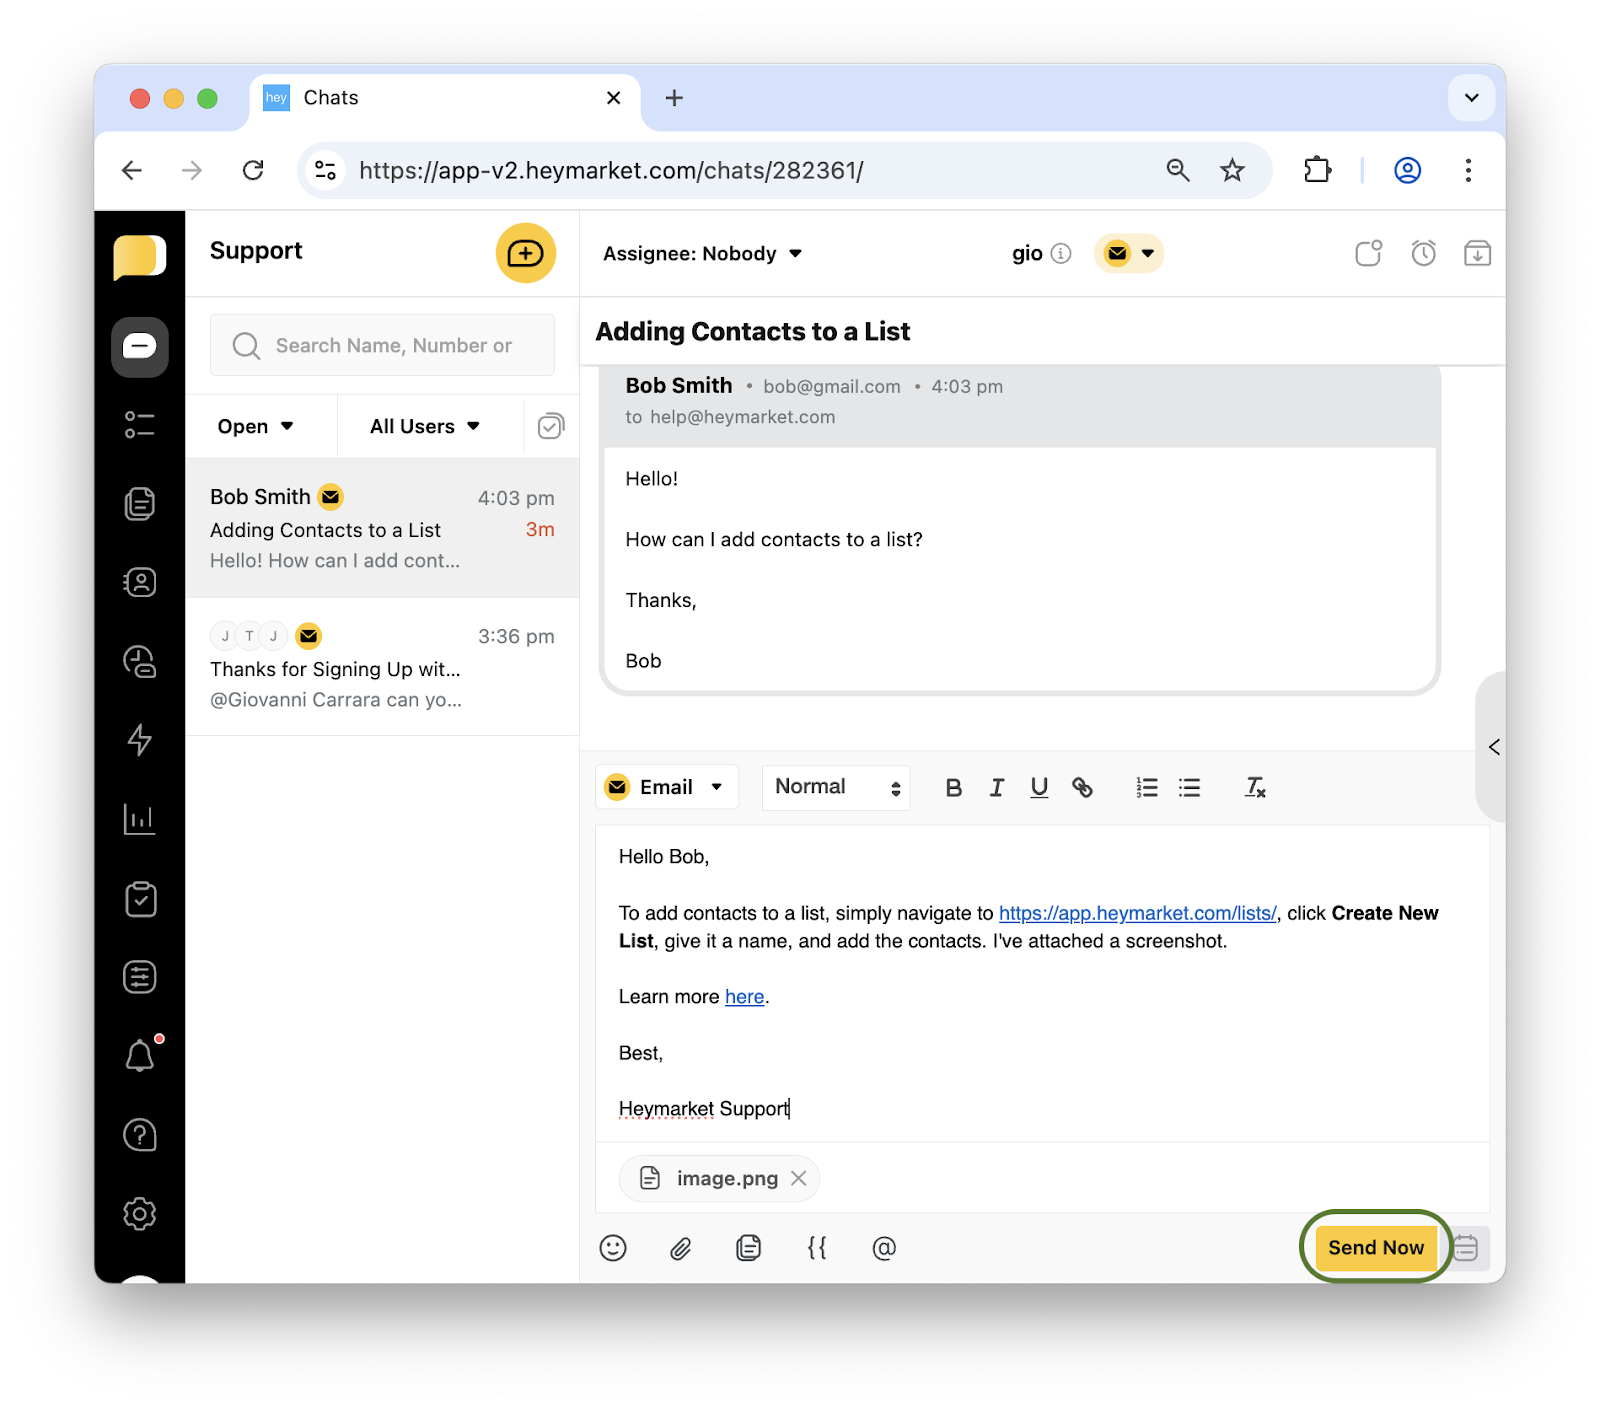Click the app.heymarket.com/lists link in draft
This screenshot has width=1600, height=1408.
point(1138,913)
